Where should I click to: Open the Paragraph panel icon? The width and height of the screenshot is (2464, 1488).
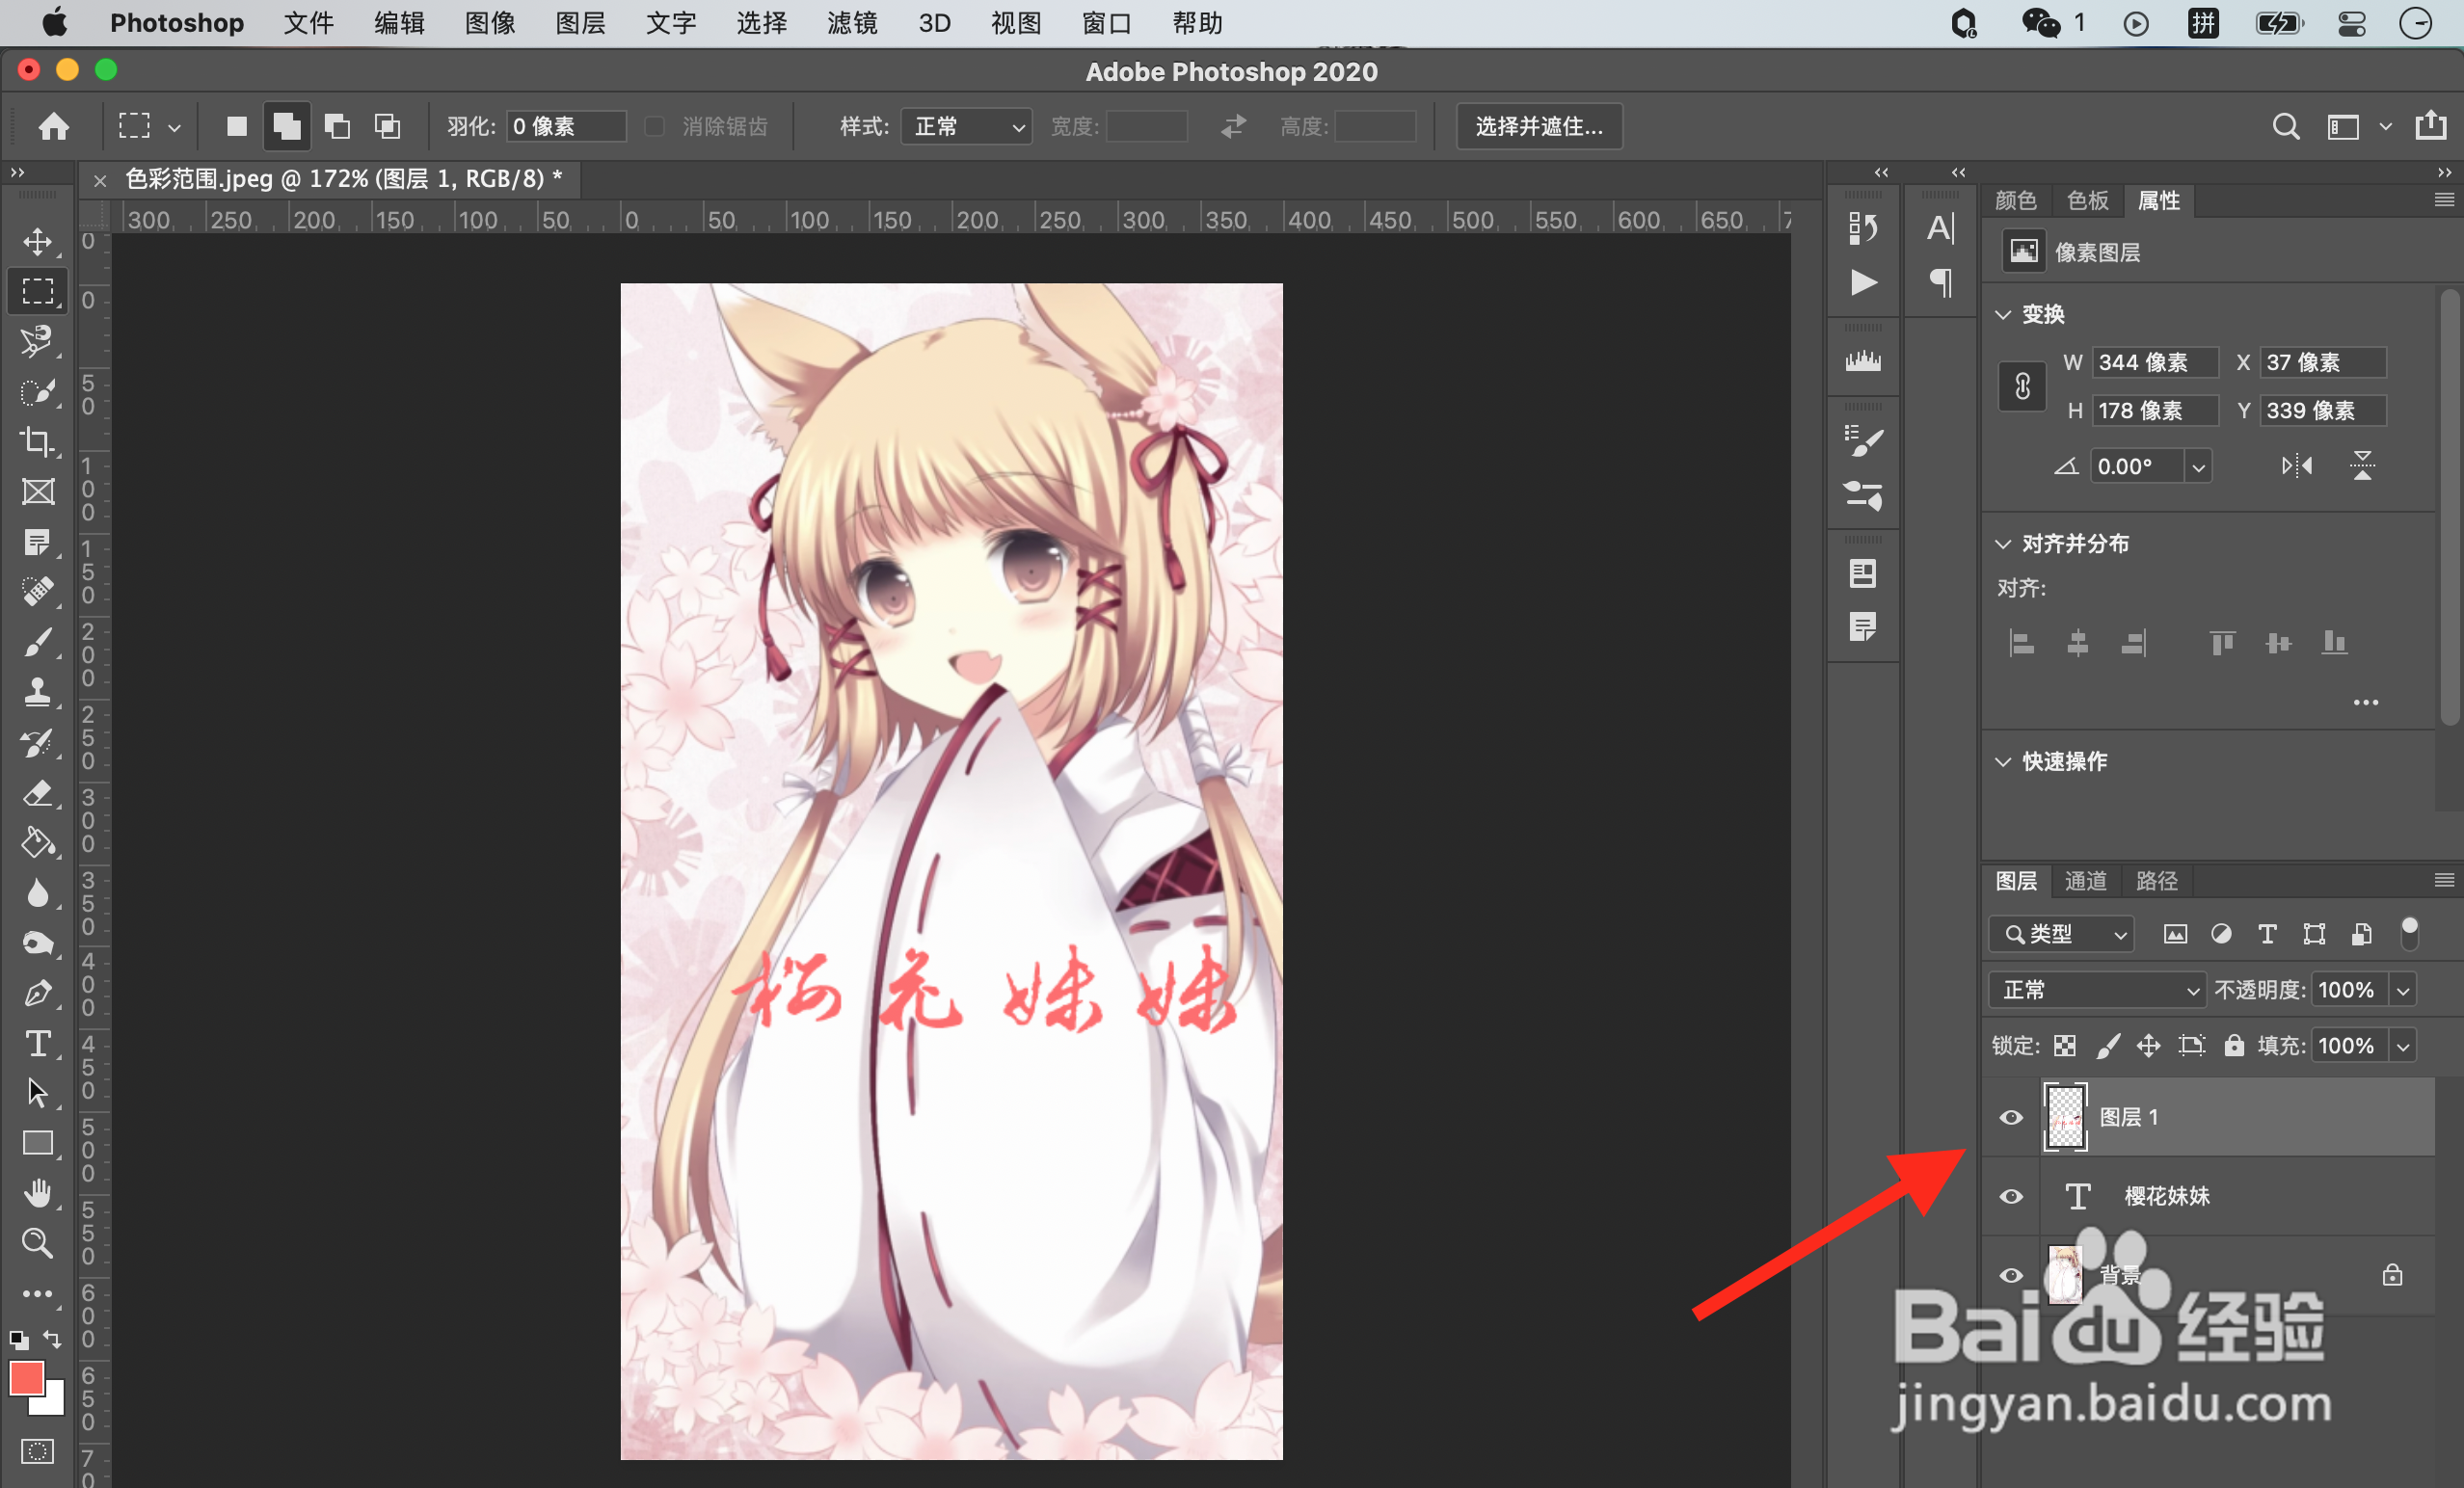coord(1940,283)
